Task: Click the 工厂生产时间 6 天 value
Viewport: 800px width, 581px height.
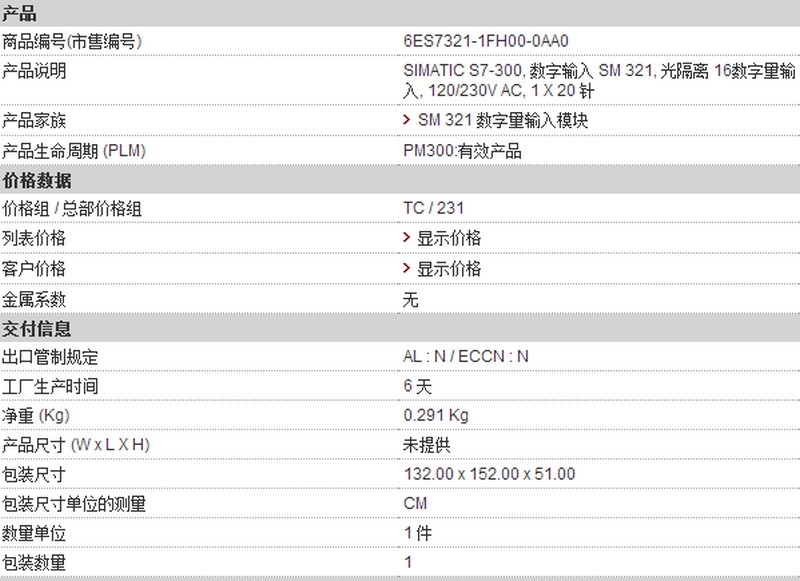Action: pyautogui.click(x=417, y=386)
